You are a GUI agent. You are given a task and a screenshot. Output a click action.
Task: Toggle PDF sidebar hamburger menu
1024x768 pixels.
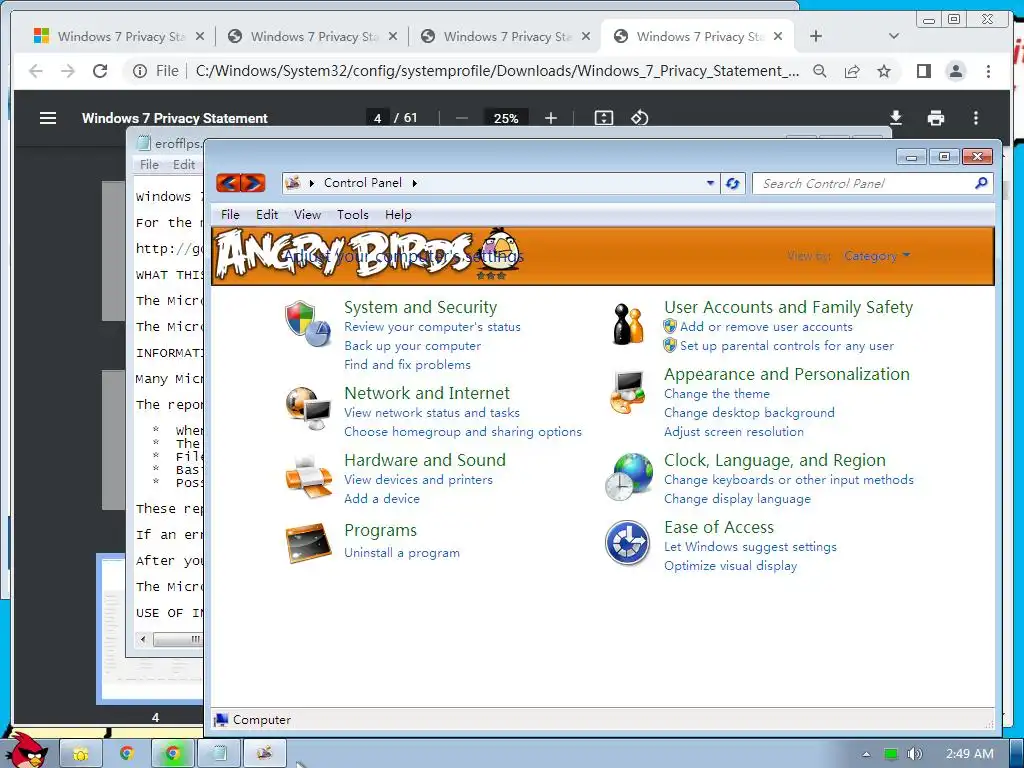pos(48,118)
